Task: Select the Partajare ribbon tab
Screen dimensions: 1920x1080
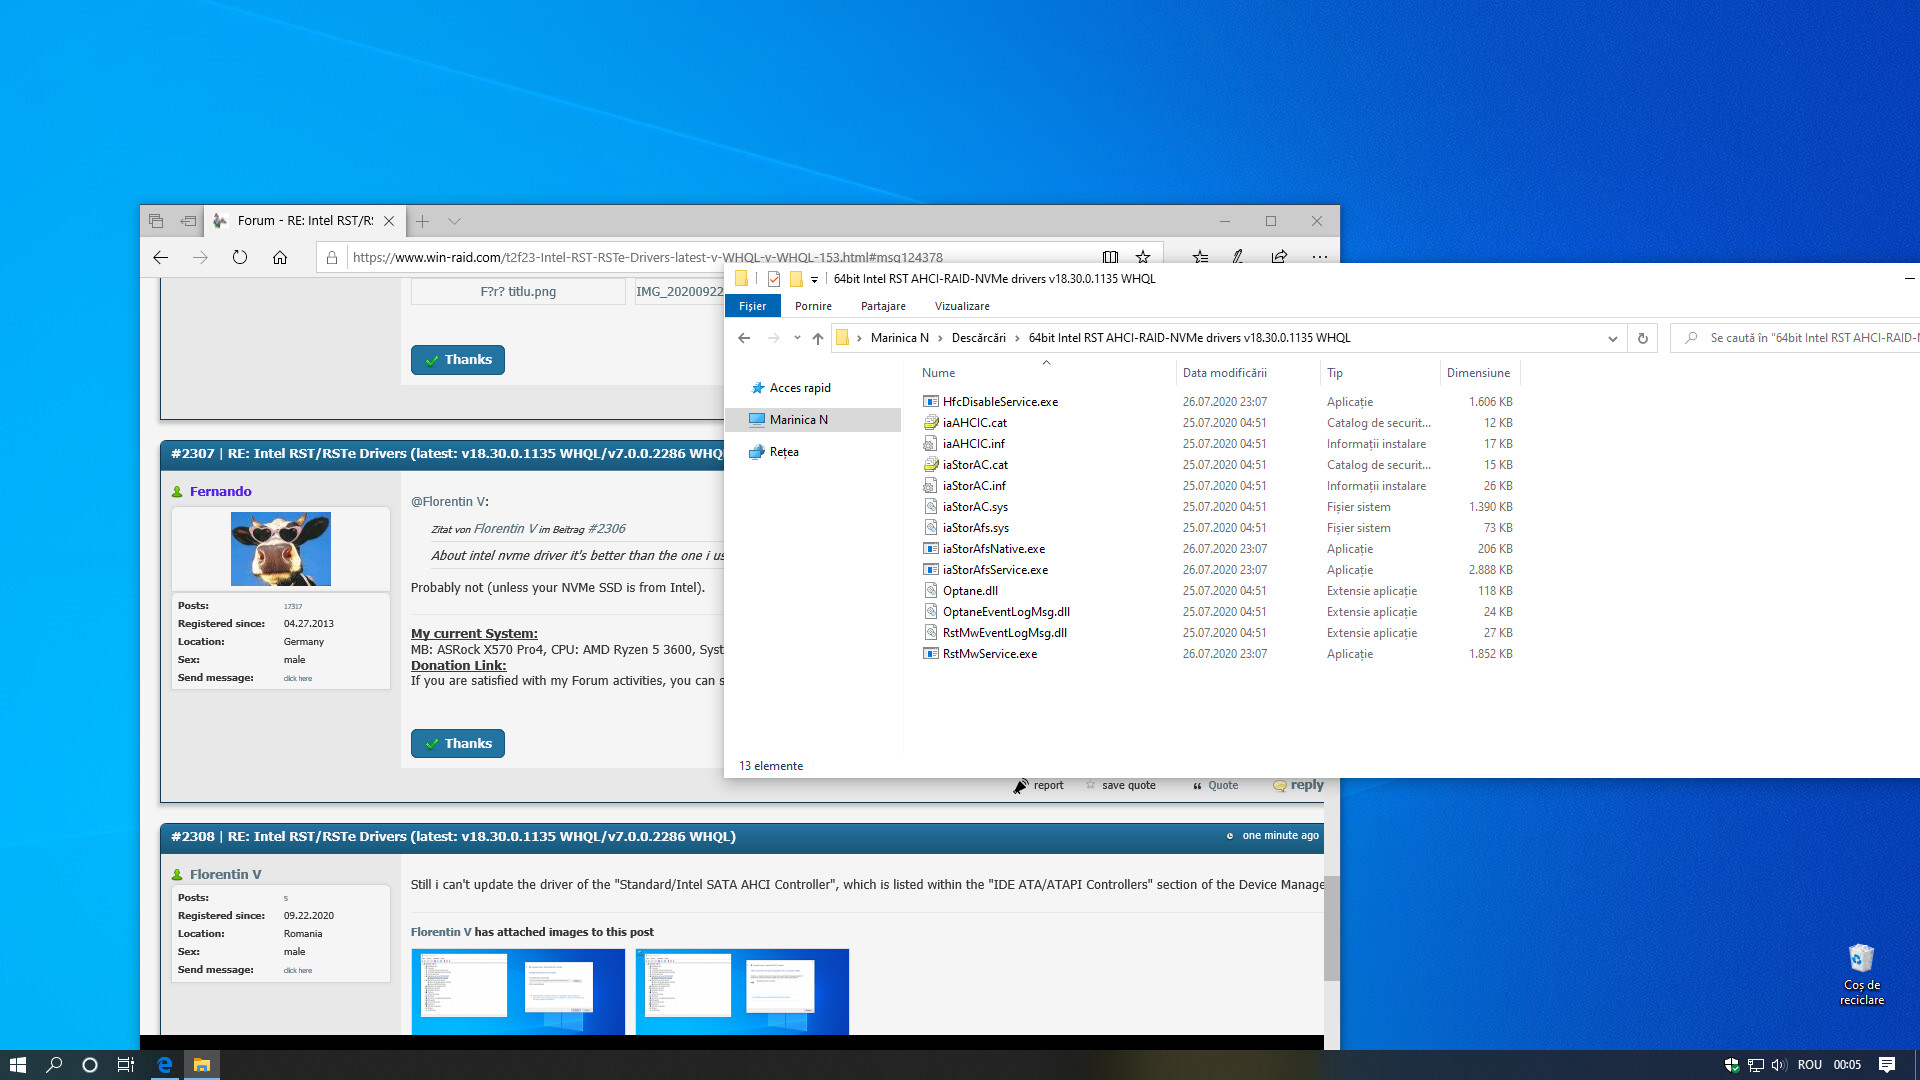Action: (882, 306)
